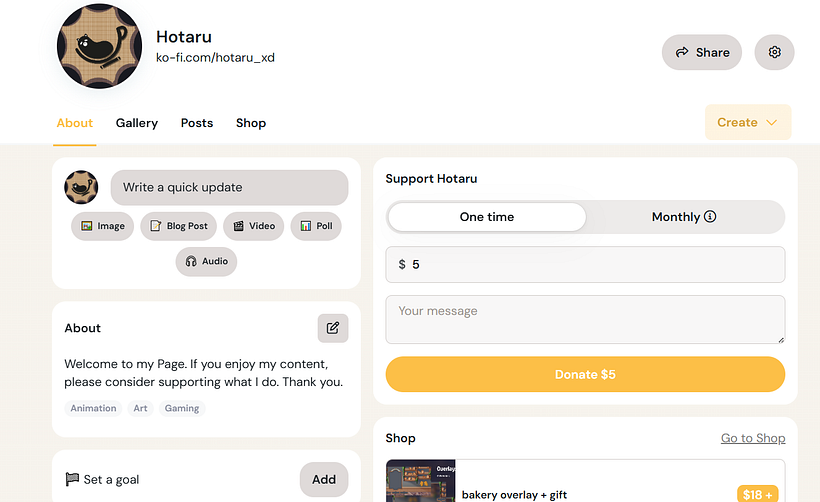The image size is (820, 502).
Task: Create a Blog Post update
Action: click(x=179, y=226)
